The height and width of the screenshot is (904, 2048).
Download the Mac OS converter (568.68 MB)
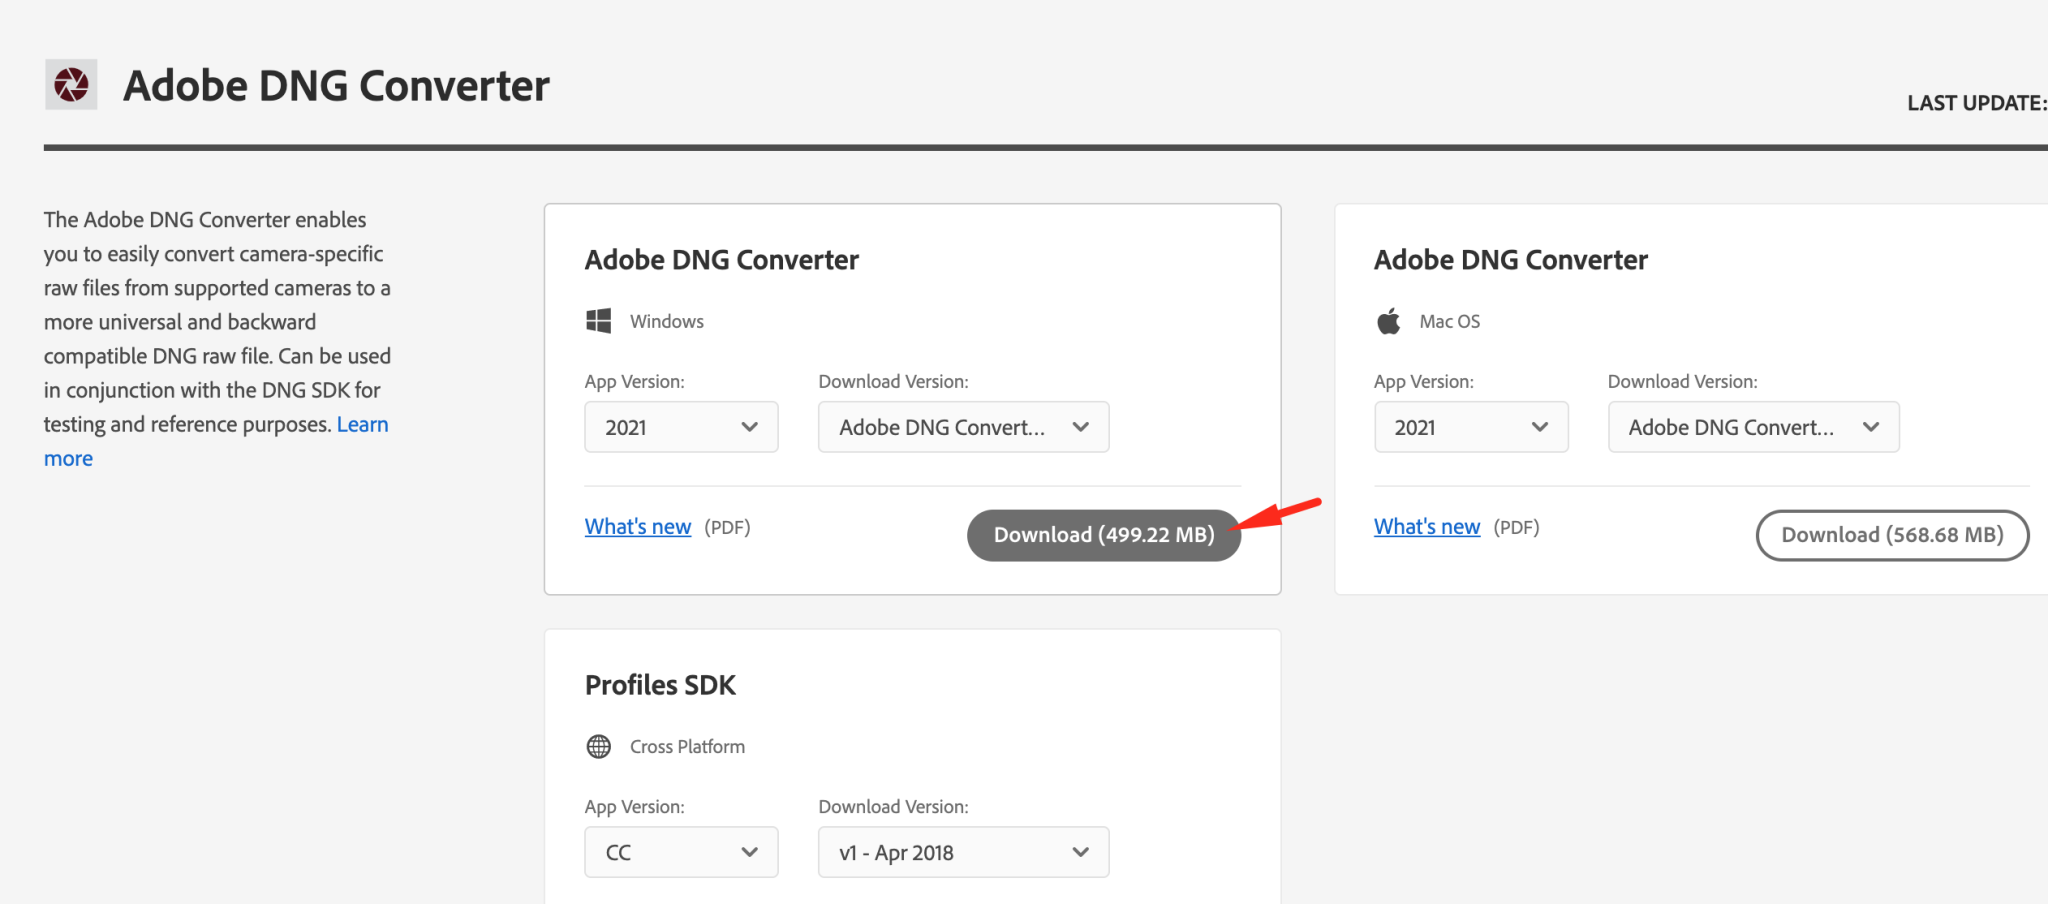1892,535
